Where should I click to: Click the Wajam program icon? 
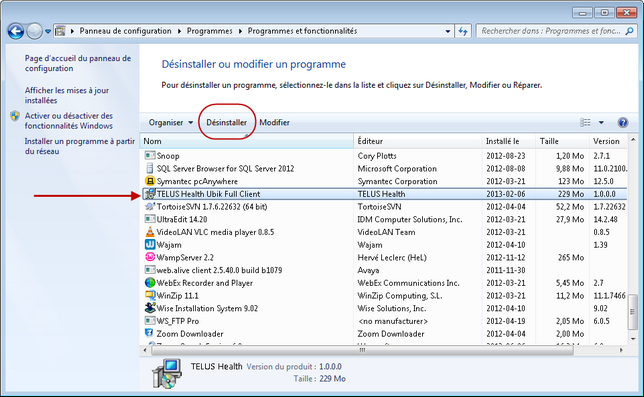coord(150,244)
